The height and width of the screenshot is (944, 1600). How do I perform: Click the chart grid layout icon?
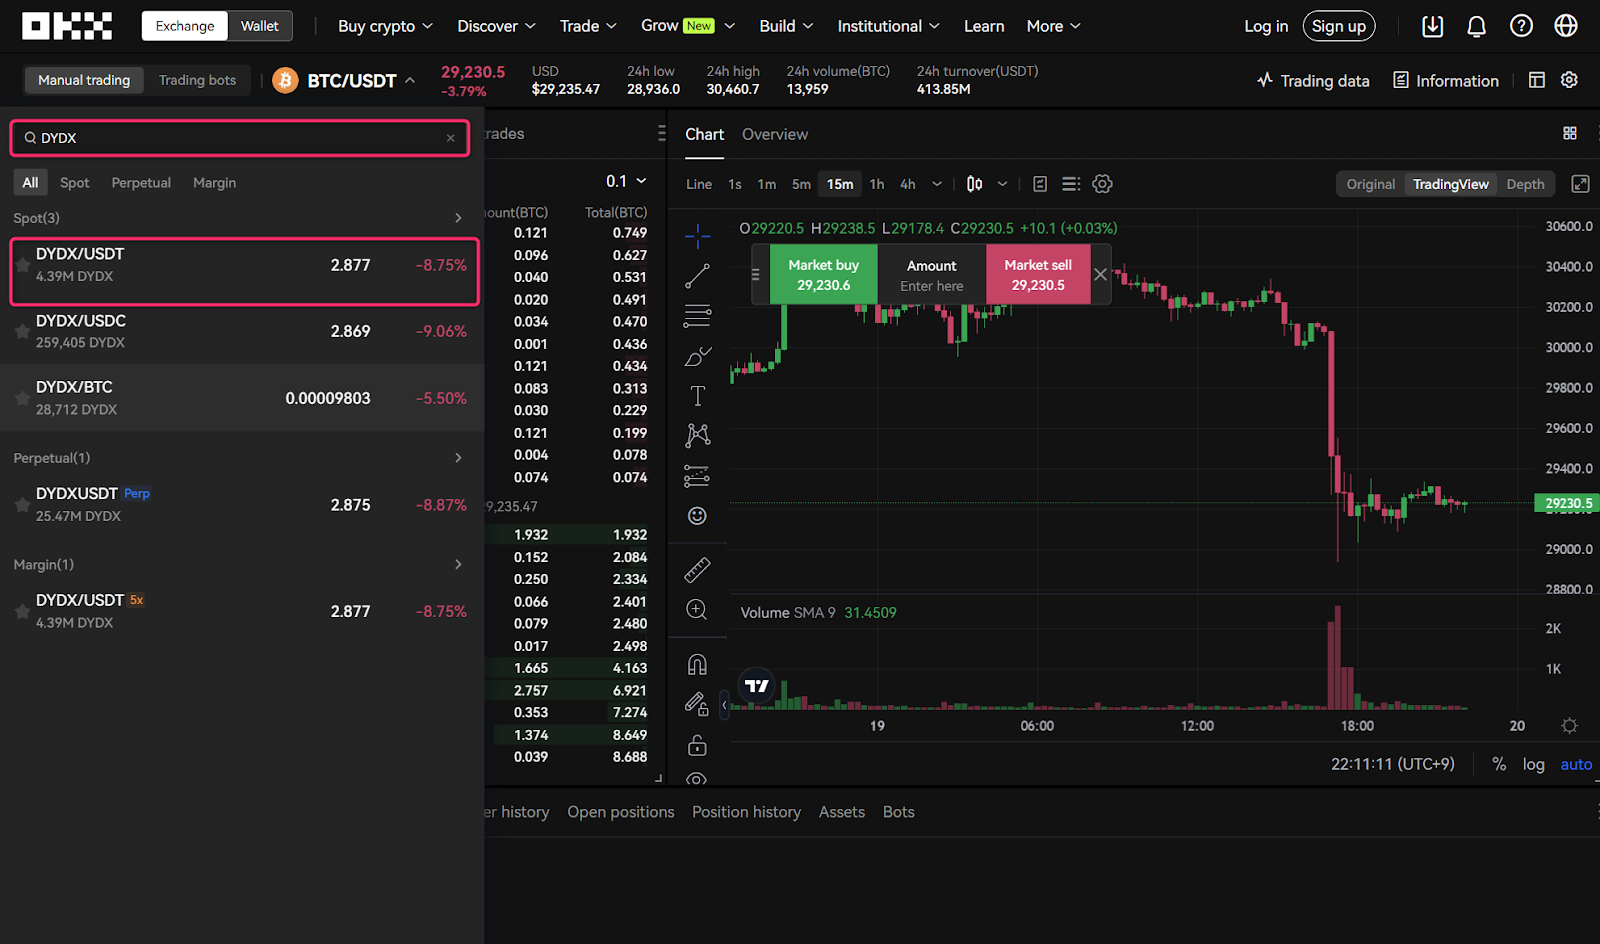(x=1570, y=133)
